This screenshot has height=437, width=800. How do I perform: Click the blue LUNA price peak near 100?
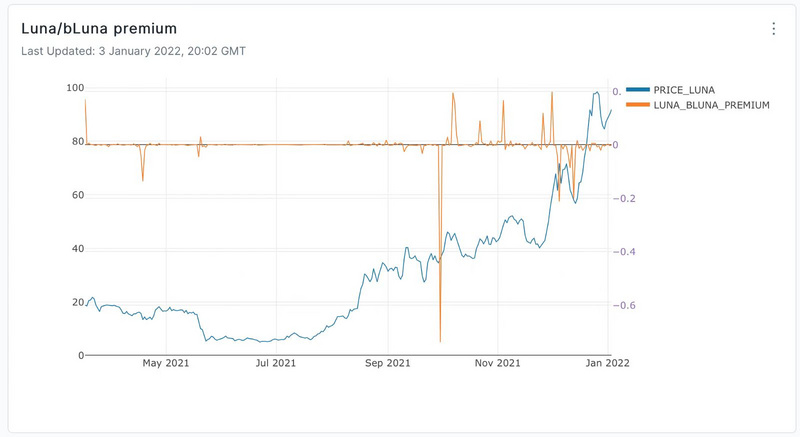(x=596, y=92)
